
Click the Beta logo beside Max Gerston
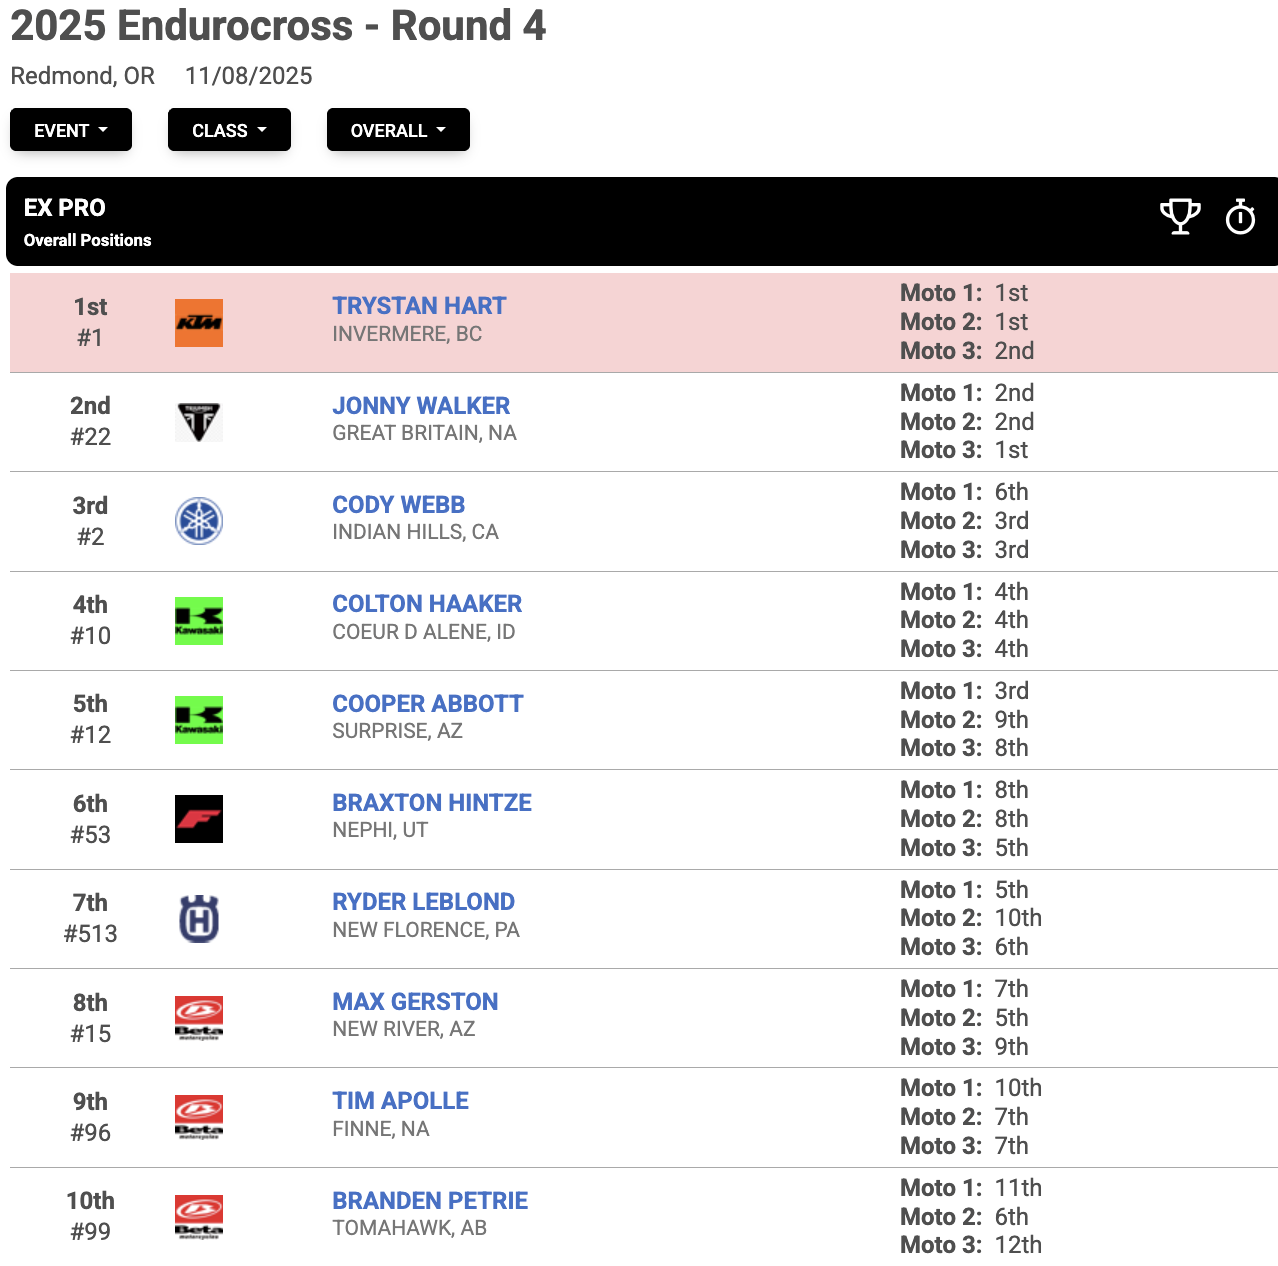(199, 1018)
